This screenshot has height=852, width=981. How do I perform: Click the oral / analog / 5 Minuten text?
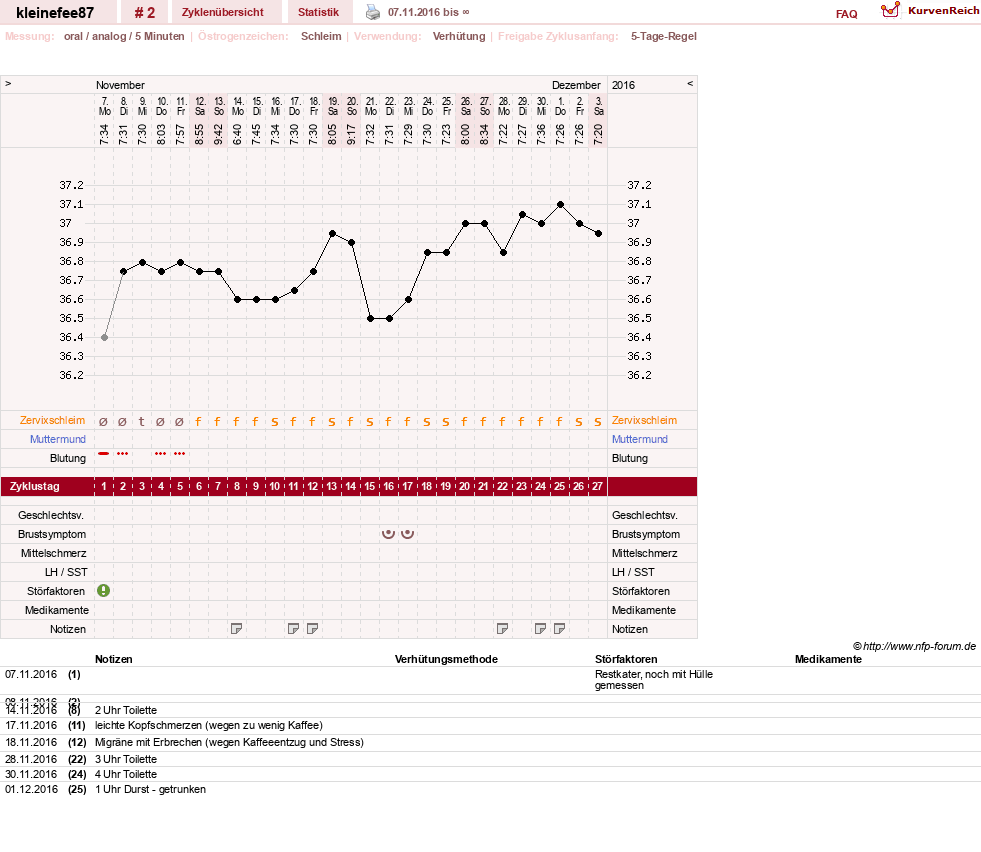(124, 36)
